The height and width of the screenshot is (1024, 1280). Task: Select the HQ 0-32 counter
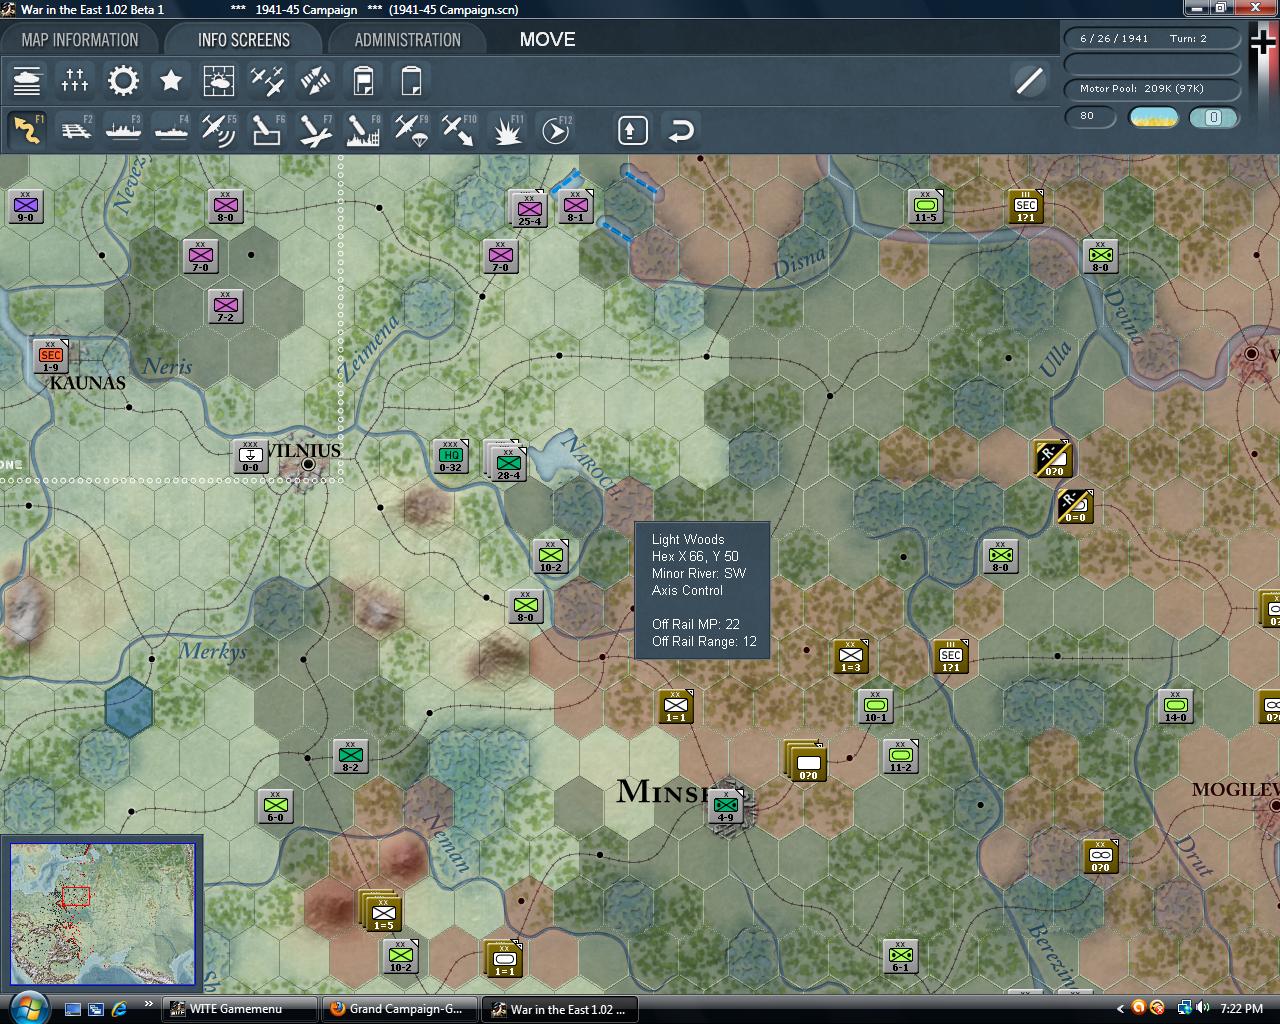451,457
